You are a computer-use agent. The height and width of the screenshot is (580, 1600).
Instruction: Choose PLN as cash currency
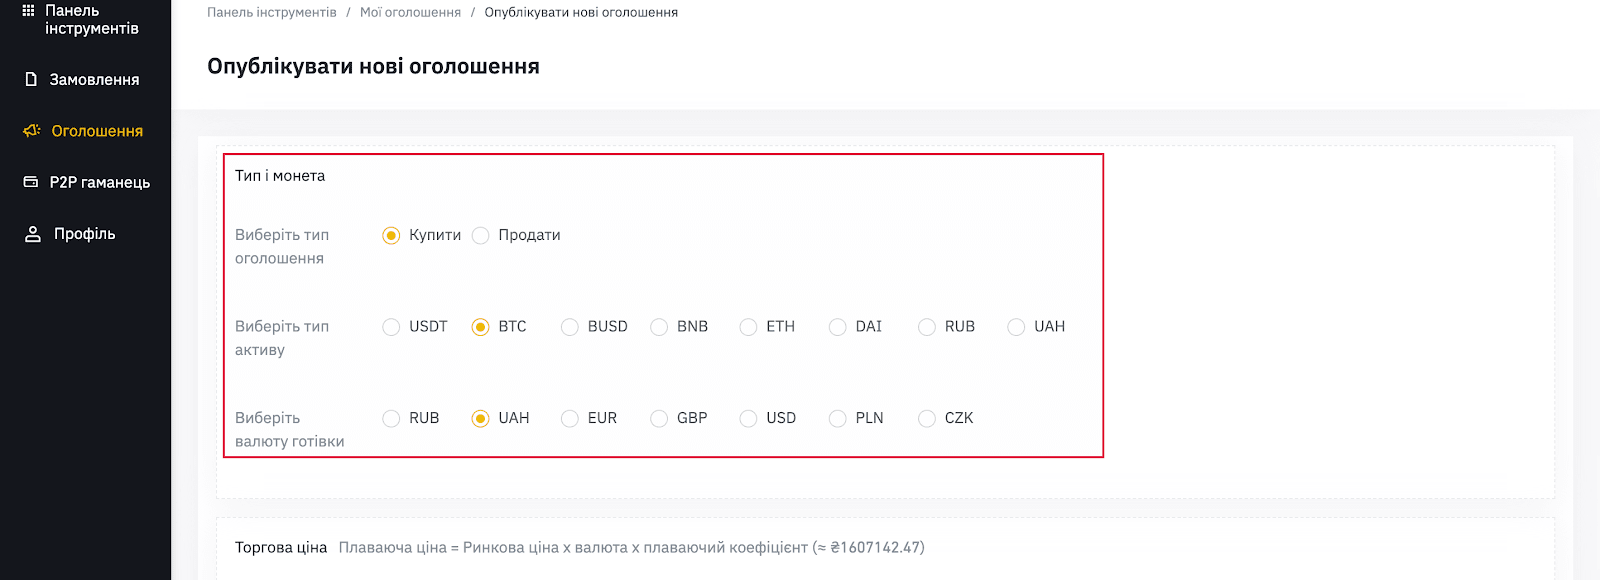pos(838,418)
